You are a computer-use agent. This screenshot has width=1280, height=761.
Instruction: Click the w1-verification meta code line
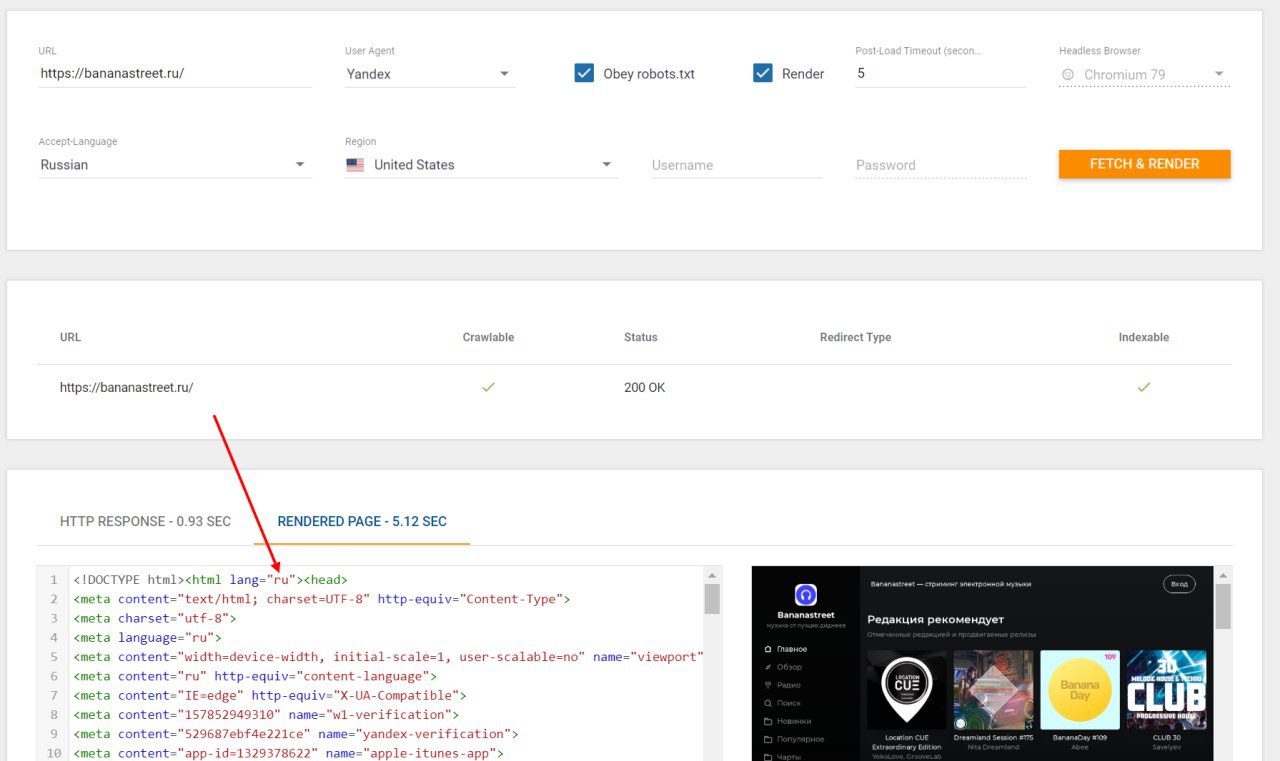tap(265, 714)
